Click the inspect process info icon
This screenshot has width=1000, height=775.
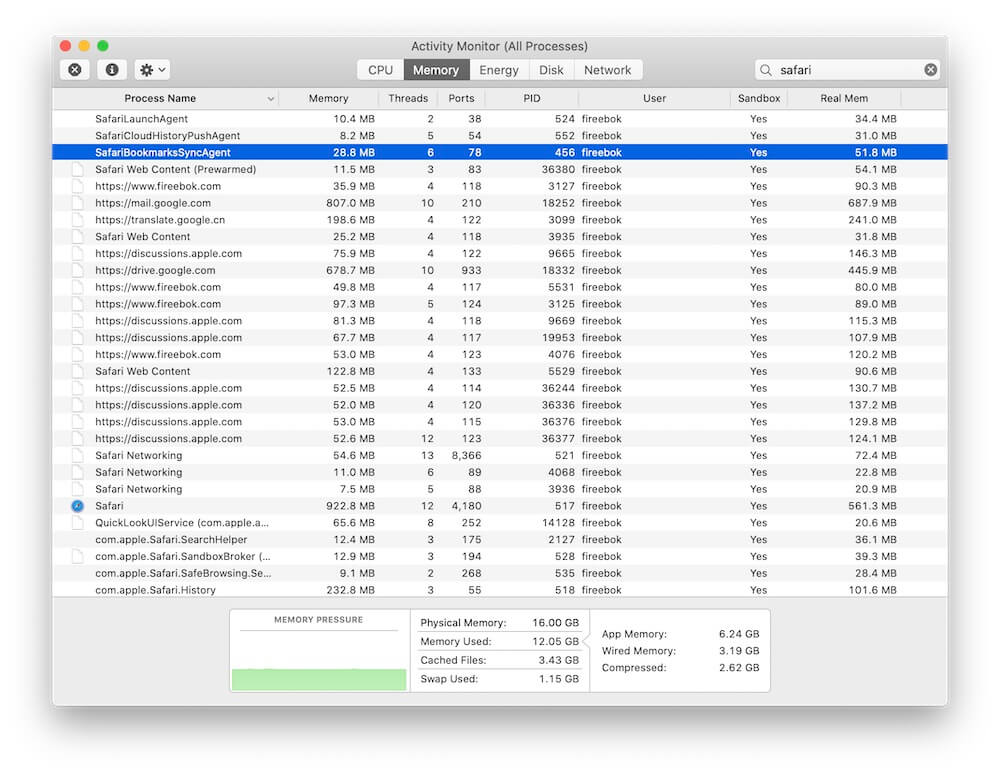point(112,70)
